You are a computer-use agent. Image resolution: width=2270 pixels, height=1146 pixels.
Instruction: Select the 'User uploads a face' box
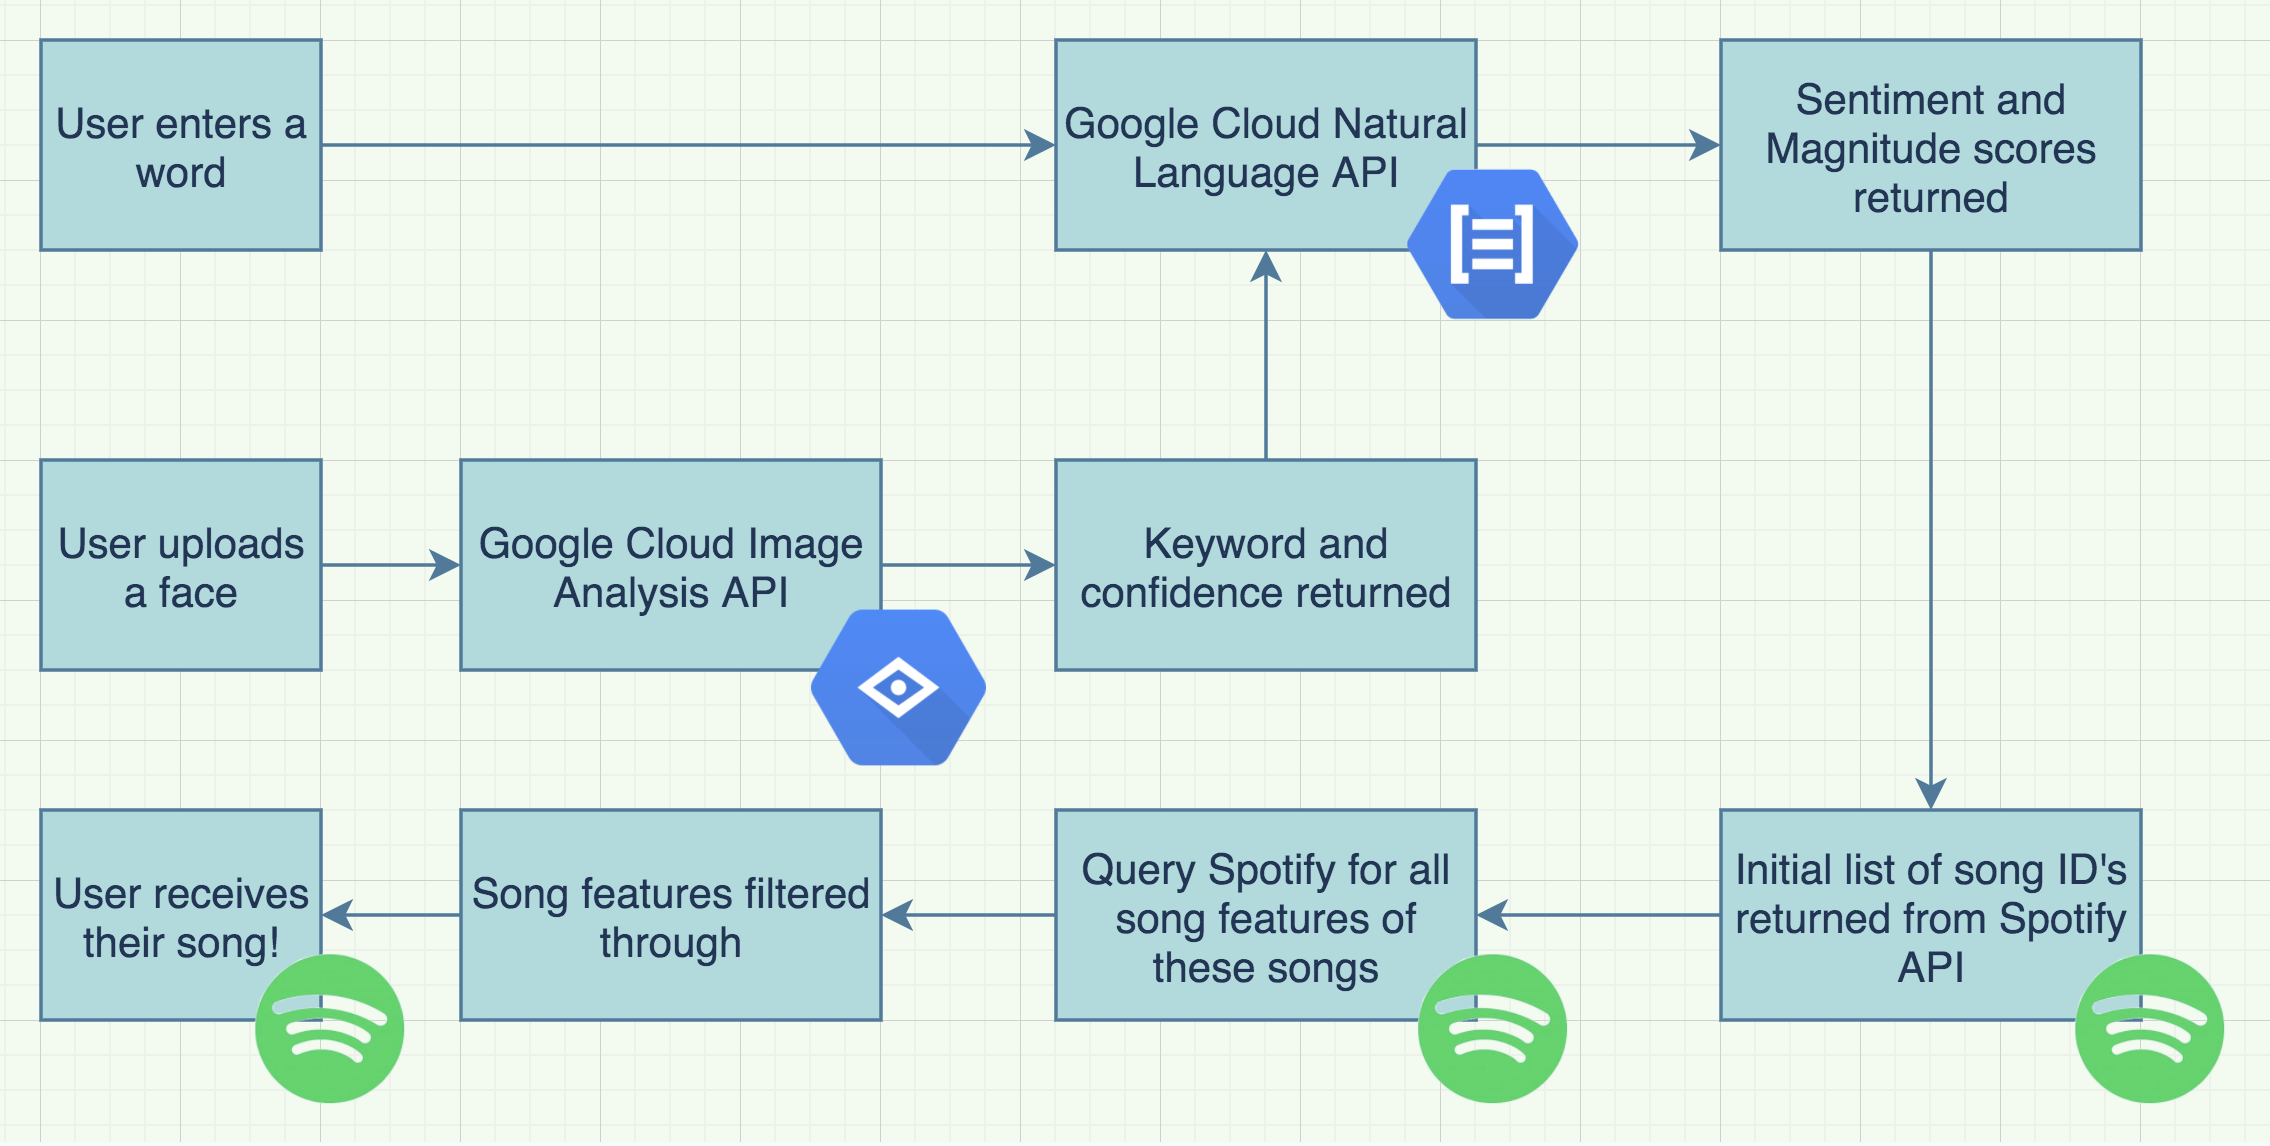tap(181, 566)
